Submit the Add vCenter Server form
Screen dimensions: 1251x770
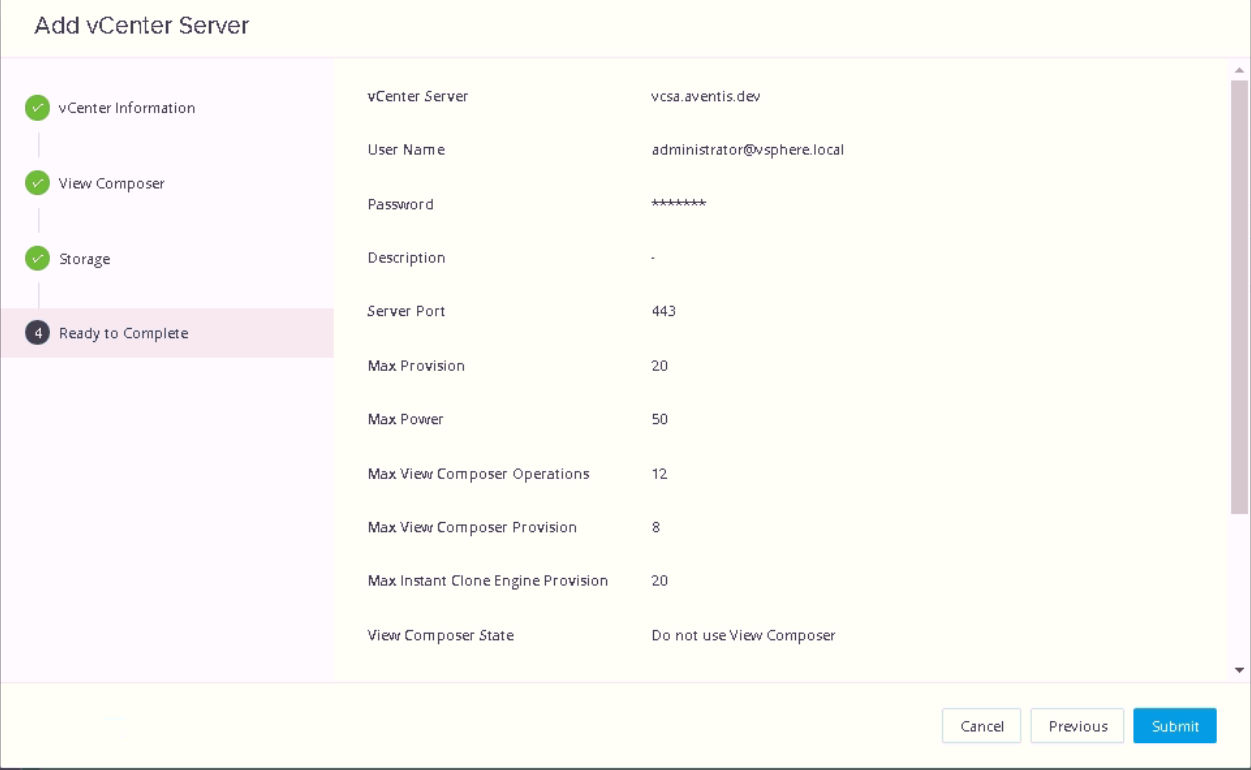(x=1175, y=726)
